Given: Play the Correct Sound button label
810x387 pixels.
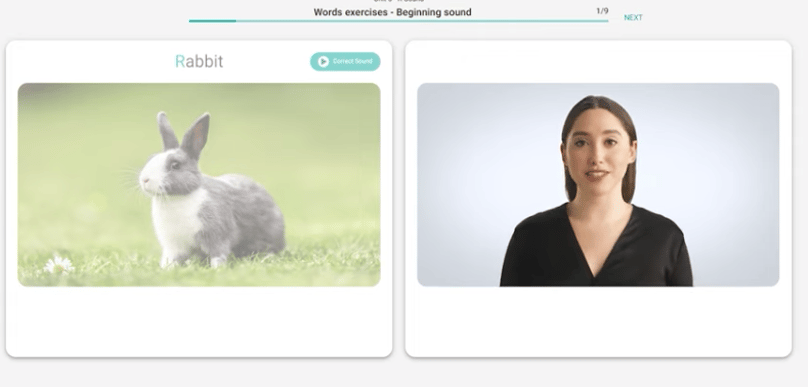Looking at the screenshot, I should [x=352, y=61].
